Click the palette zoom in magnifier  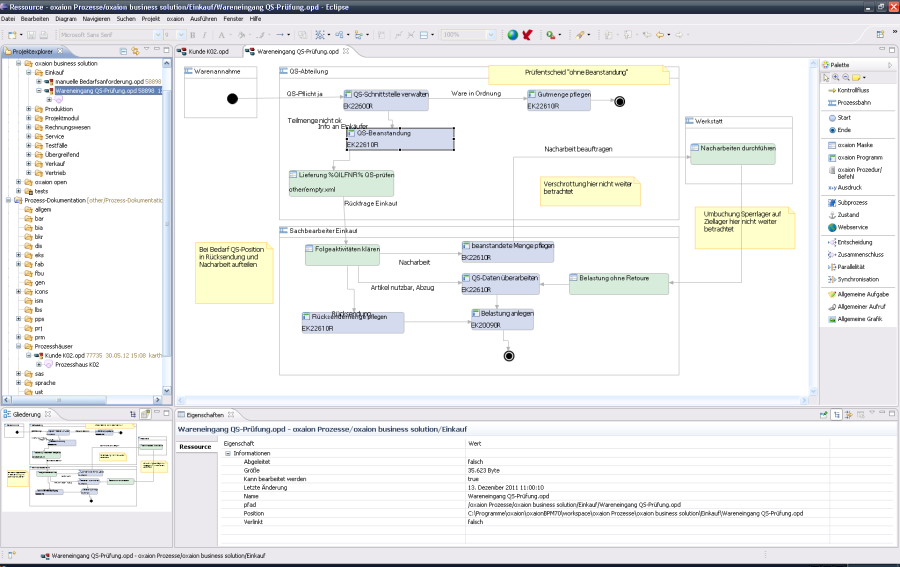(x=836, y=77)
